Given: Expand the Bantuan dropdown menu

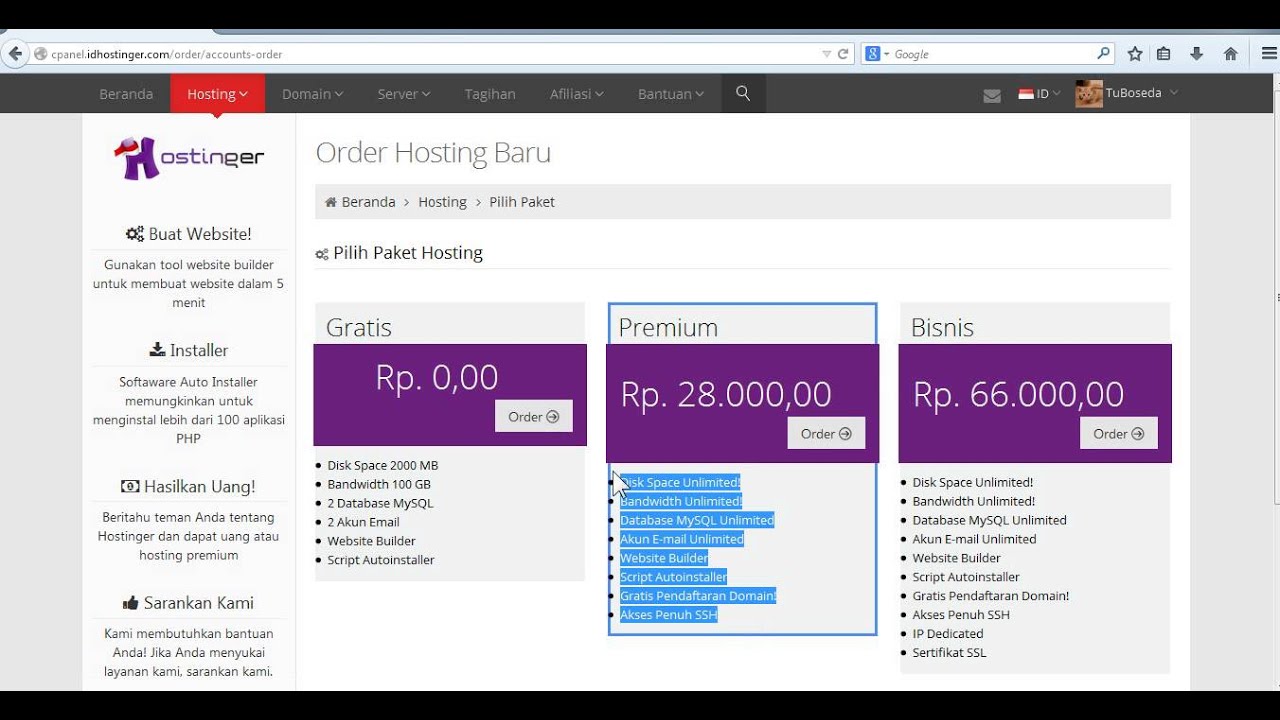Looking at the screenshot, I should 671,94.
